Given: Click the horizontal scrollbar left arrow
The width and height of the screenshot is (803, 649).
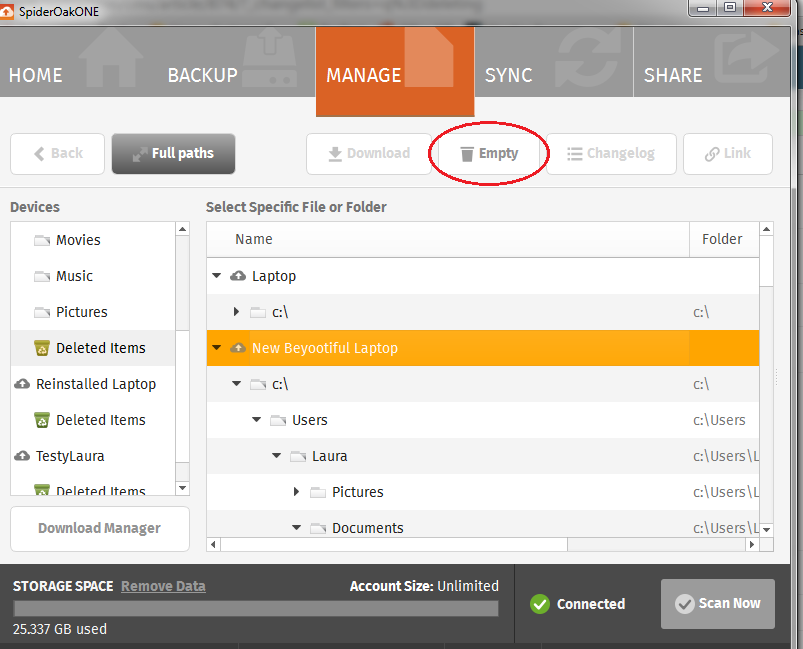Looking at the screenshot, I should [214, 545].
